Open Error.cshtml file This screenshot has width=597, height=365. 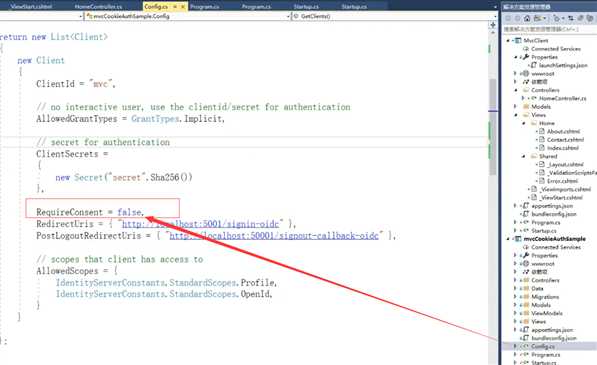[563, 181]
